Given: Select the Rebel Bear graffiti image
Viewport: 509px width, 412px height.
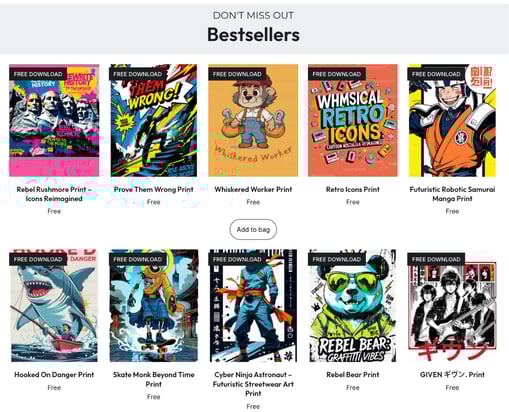Looking at the screenshot, I should 353,305.
